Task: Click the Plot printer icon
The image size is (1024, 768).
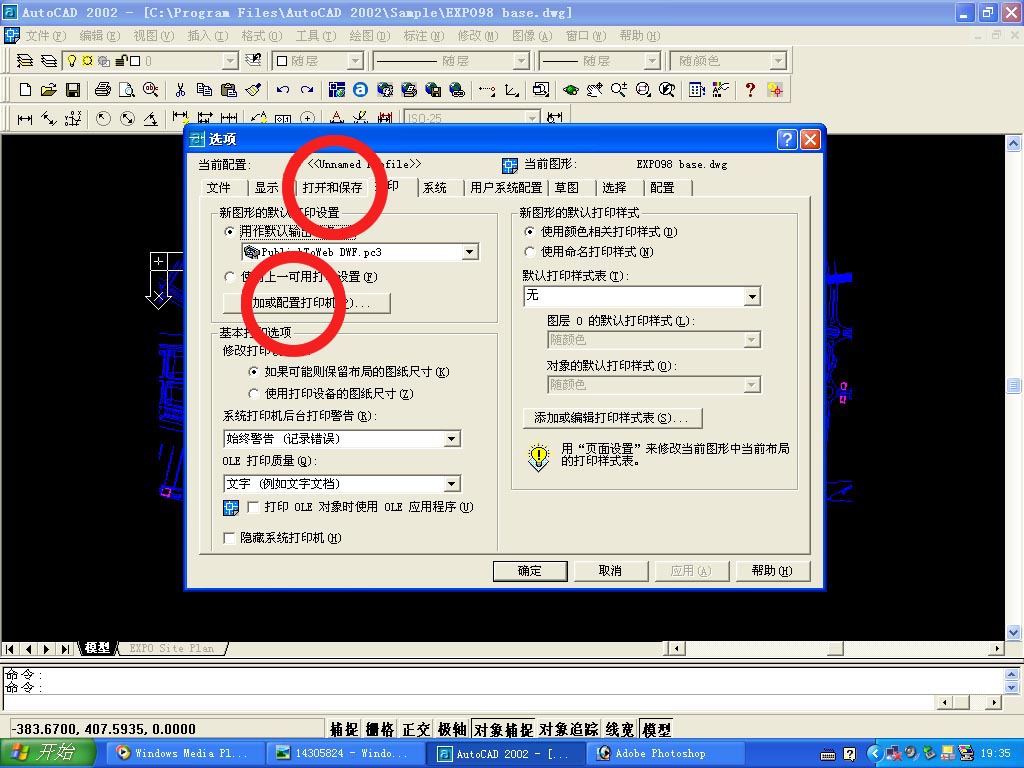Action: click(103, 90)
